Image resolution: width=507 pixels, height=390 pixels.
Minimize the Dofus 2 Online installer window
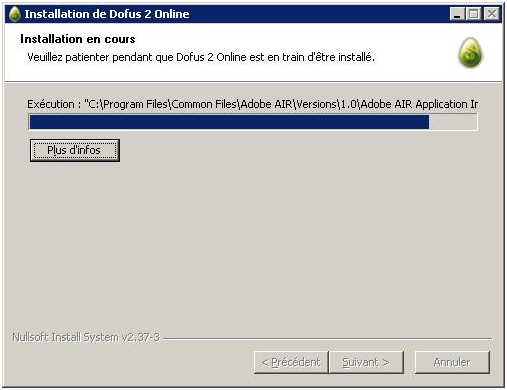pos(457,14)
